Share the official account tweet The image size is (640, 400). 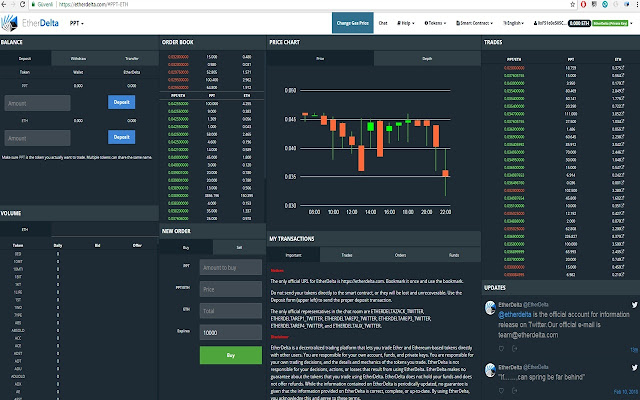click(x=514, y=348)
